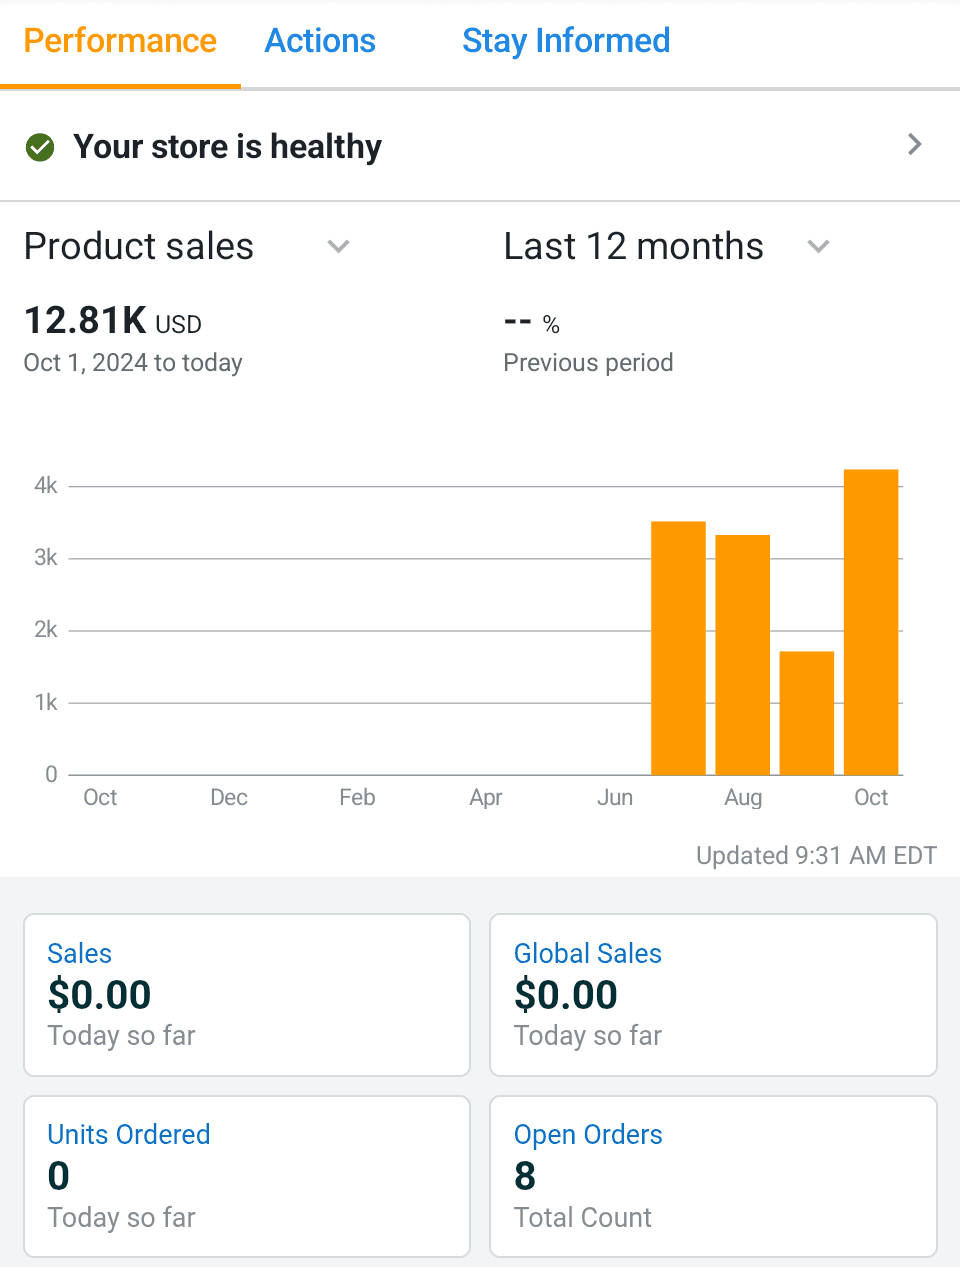Switch to the Actions tab
The image size is (960, 1267).
pyautogui.click(x=320, y=41)
